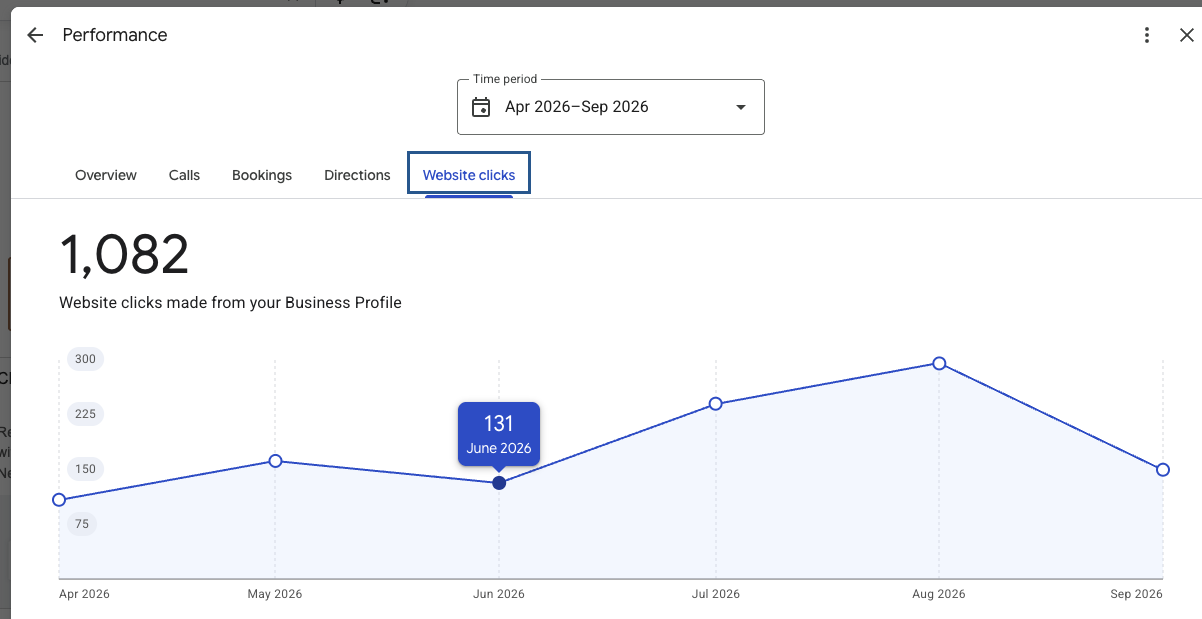
Task: Click the 1,082 total clicks number
Action: point(124,255)
